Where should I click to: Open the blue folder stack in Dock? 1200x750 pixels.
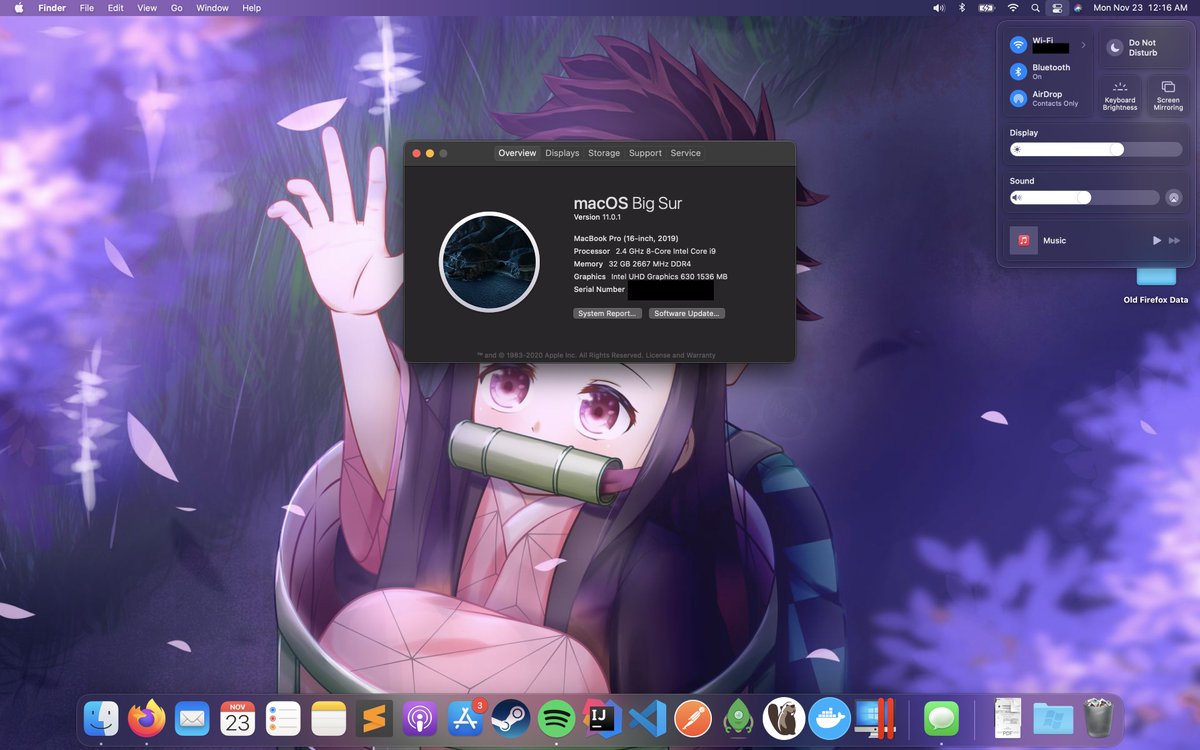(1053, 718)
